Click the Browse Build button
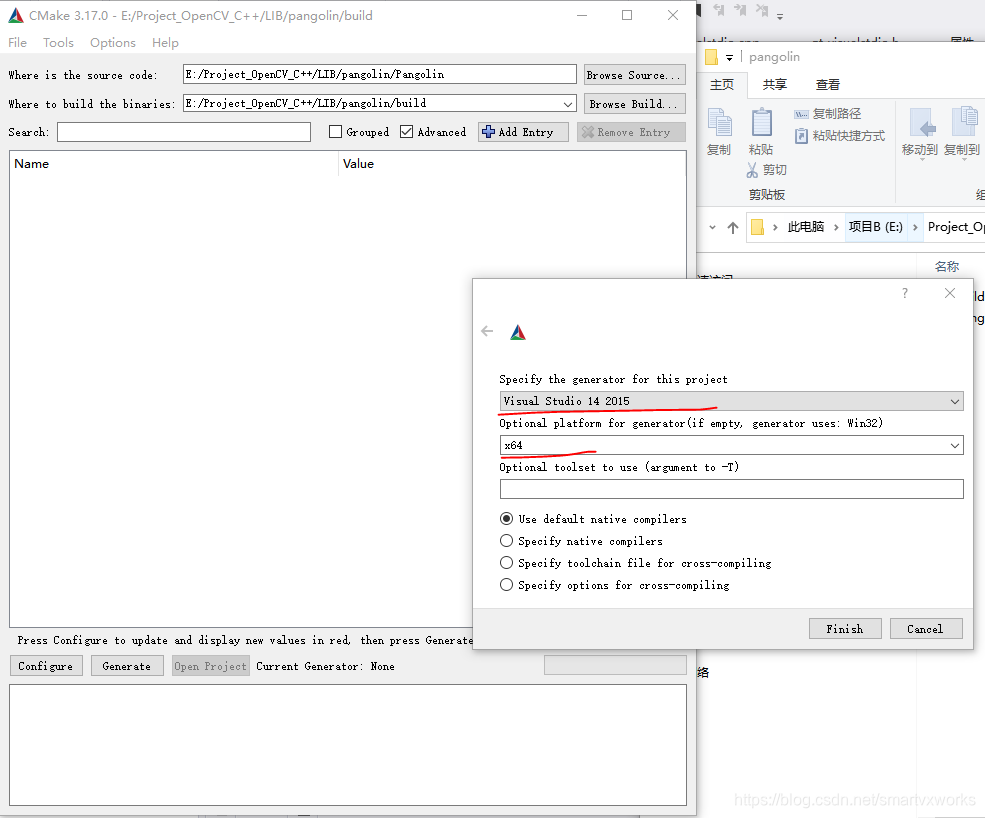 634,104
